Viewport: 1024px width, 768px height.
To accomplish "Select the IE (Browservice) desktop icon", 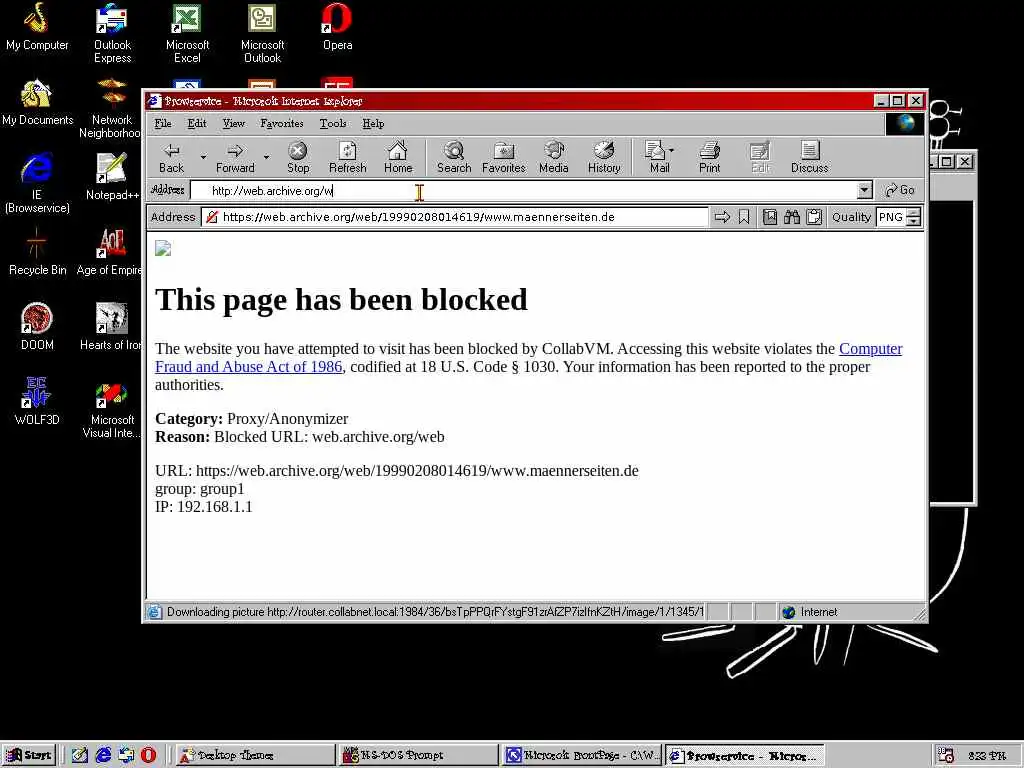I will pyautogui.click(x=37, y=183).
